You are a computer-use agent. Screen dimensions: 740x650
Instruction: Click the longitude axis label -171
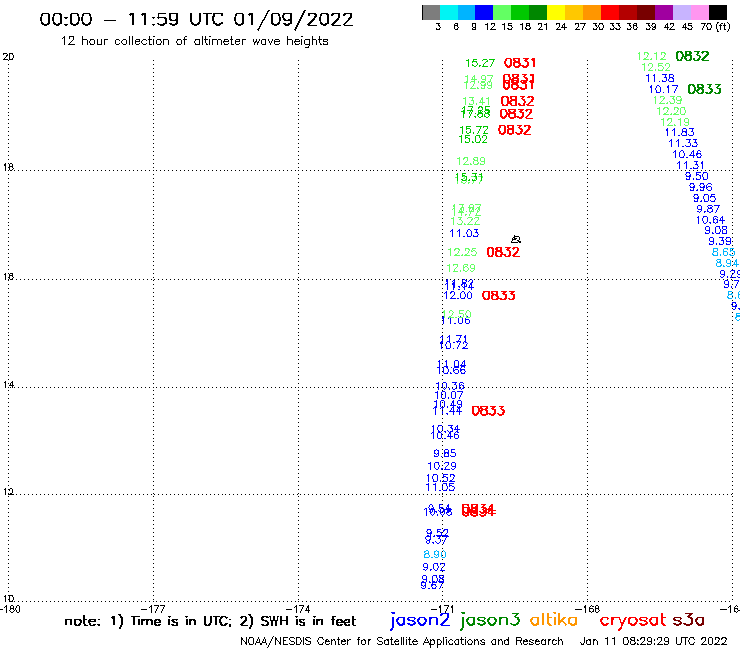pyautogui.click(x=444, y=609)
